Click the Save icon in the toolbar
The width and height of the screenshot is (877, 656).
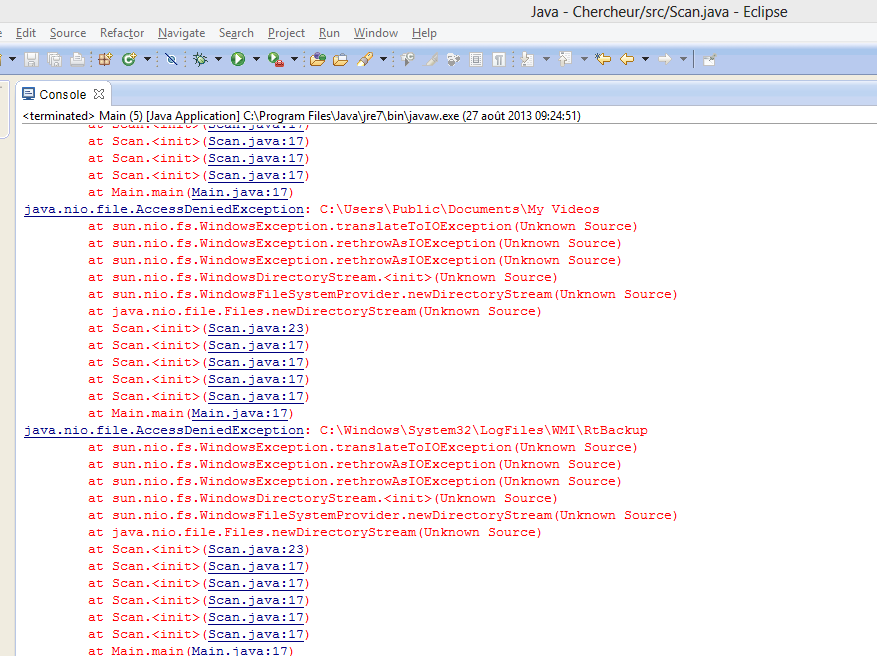coord(33,59)
